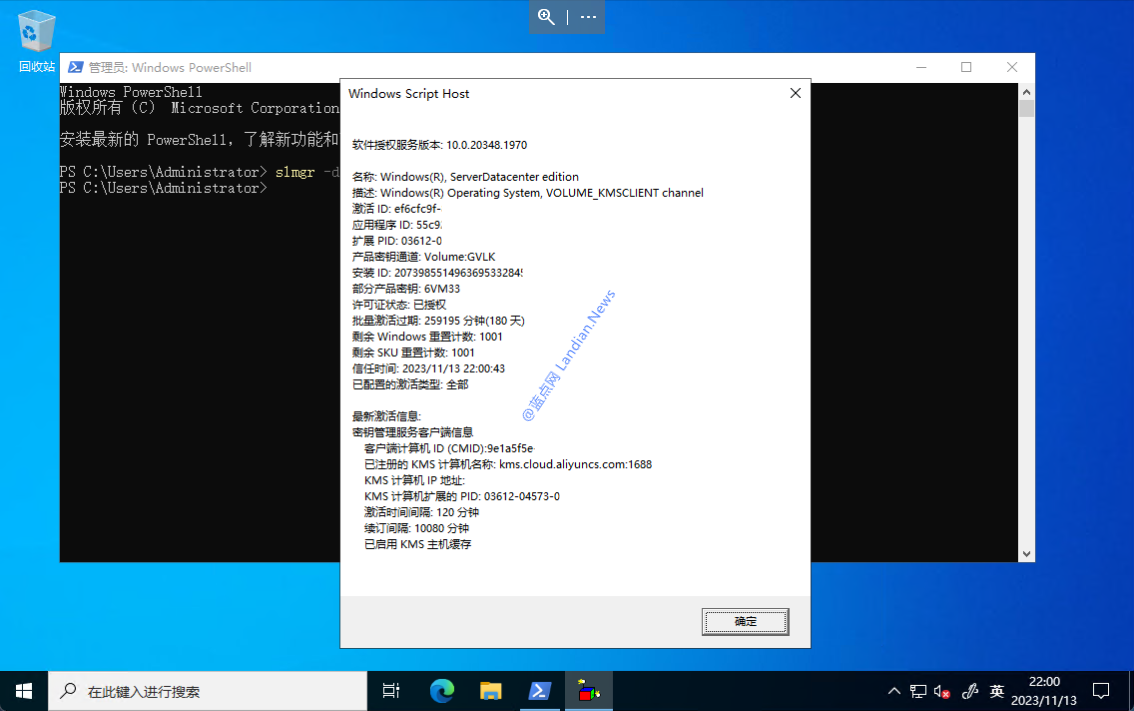This screenshot has height=711, width=1134.
Task: Close the PowerShell window
Action: pos(1012,67)
